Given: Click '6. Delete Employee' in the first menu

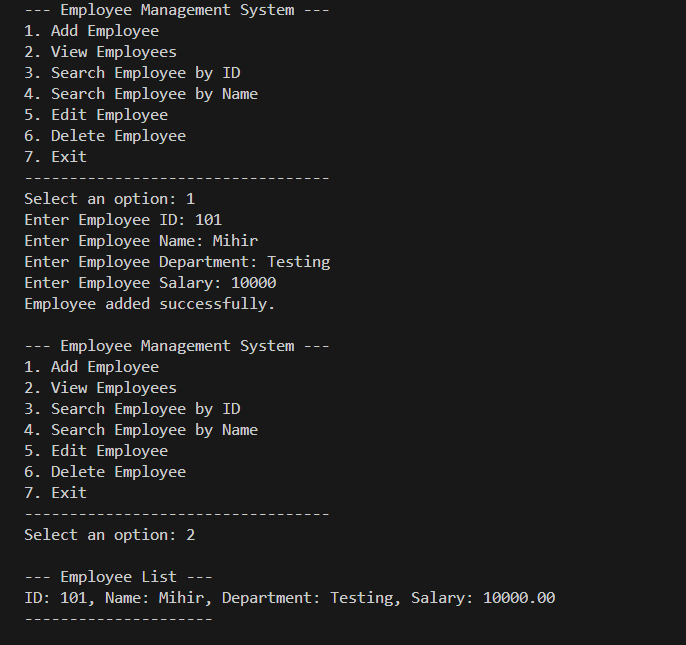Looking at the screenshot, I should tap(105, 136).
